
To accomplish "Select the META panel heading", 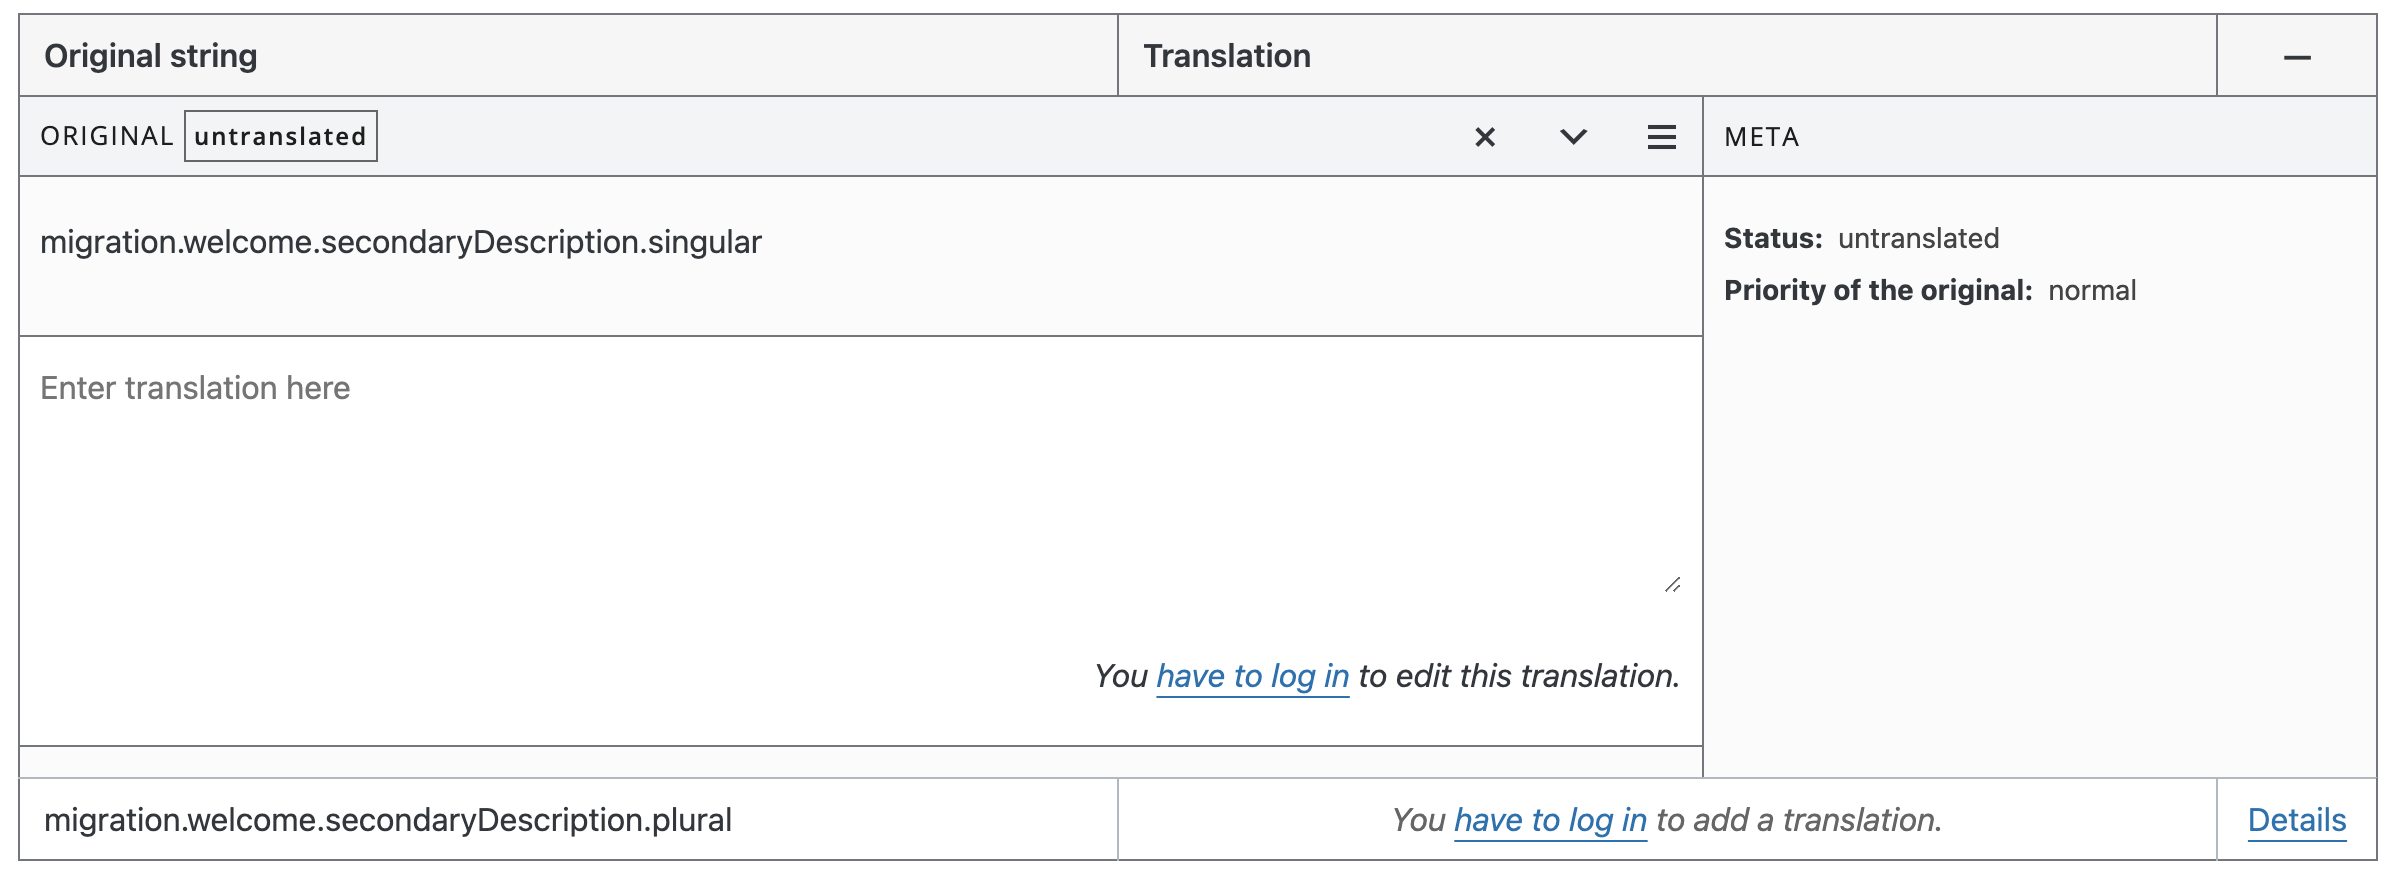I will point(1761,138).
